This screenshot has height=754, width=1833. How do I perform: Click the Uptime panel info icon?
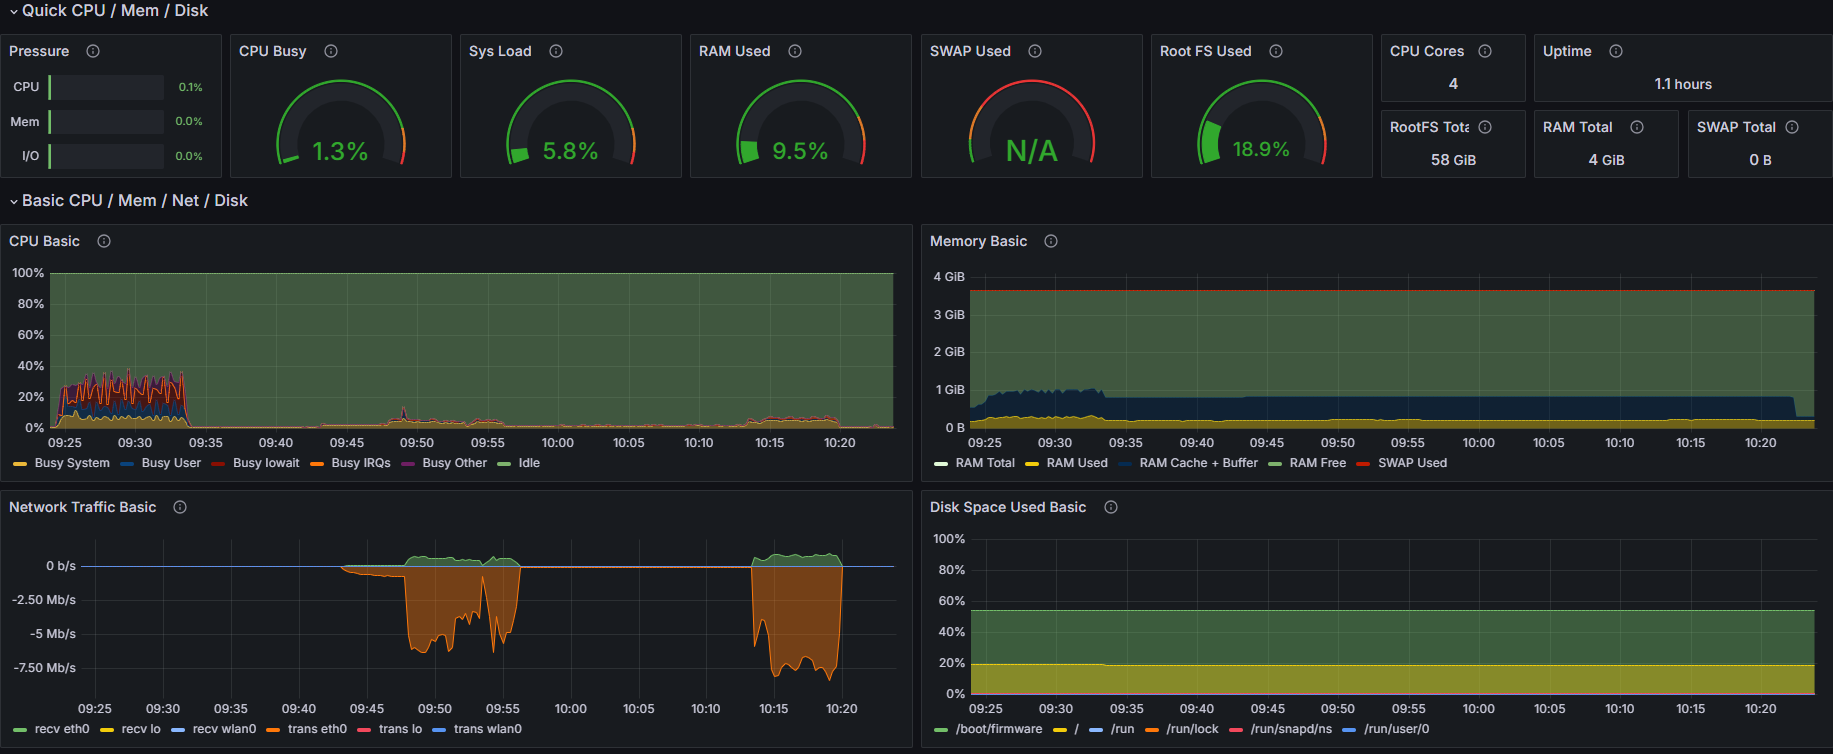tap(1616, 51)
